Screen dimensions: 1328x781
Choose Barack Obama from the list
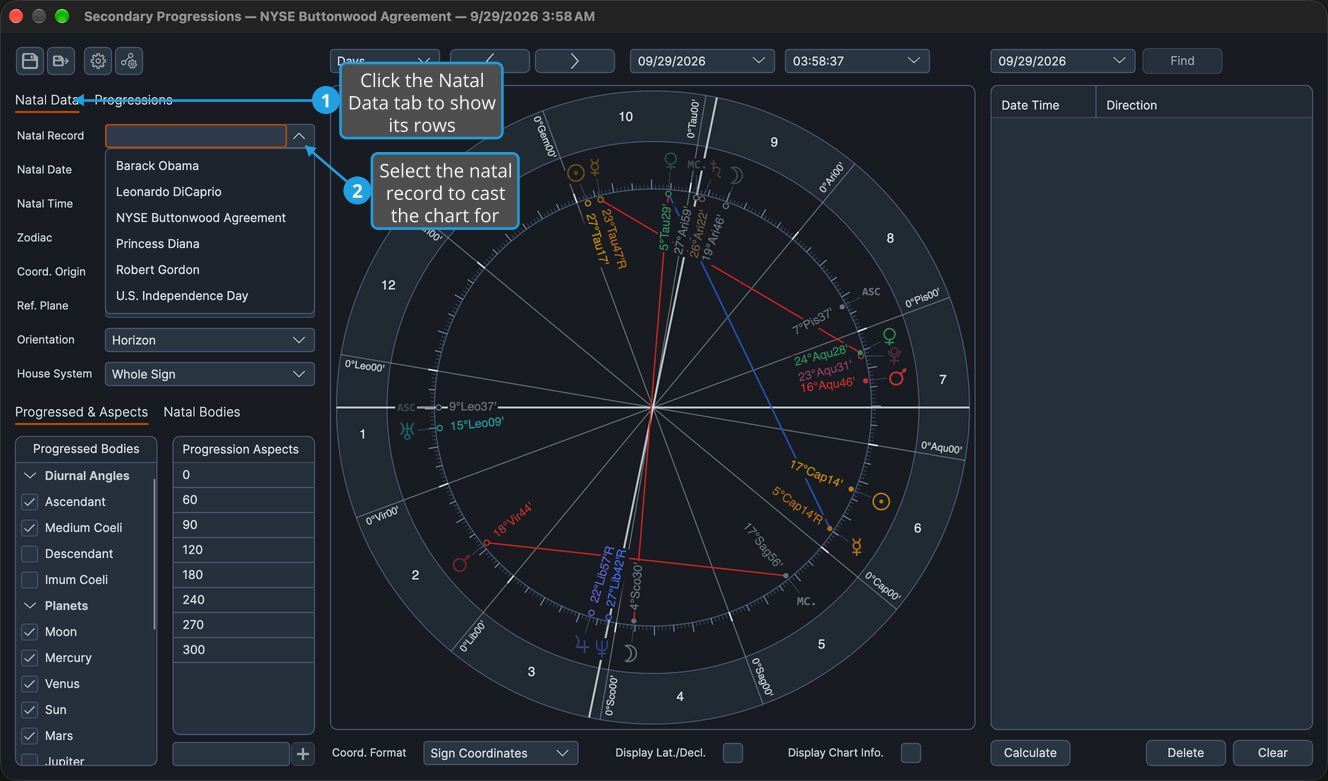210,166
